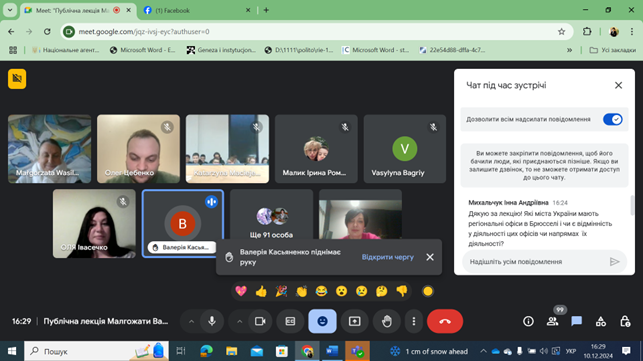Turn on captions with the CC icon

coord(290,321)
